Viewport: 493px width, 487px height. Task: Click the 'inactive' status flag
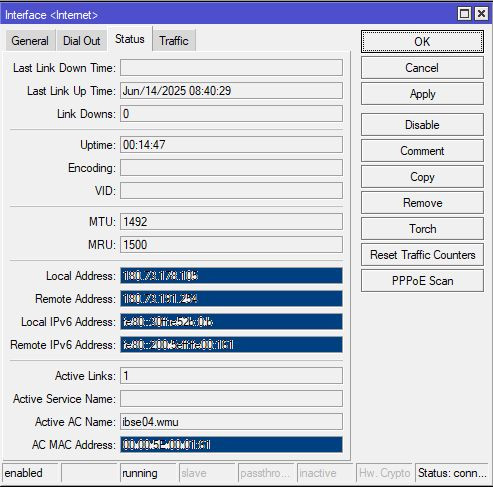click(325, 473)
